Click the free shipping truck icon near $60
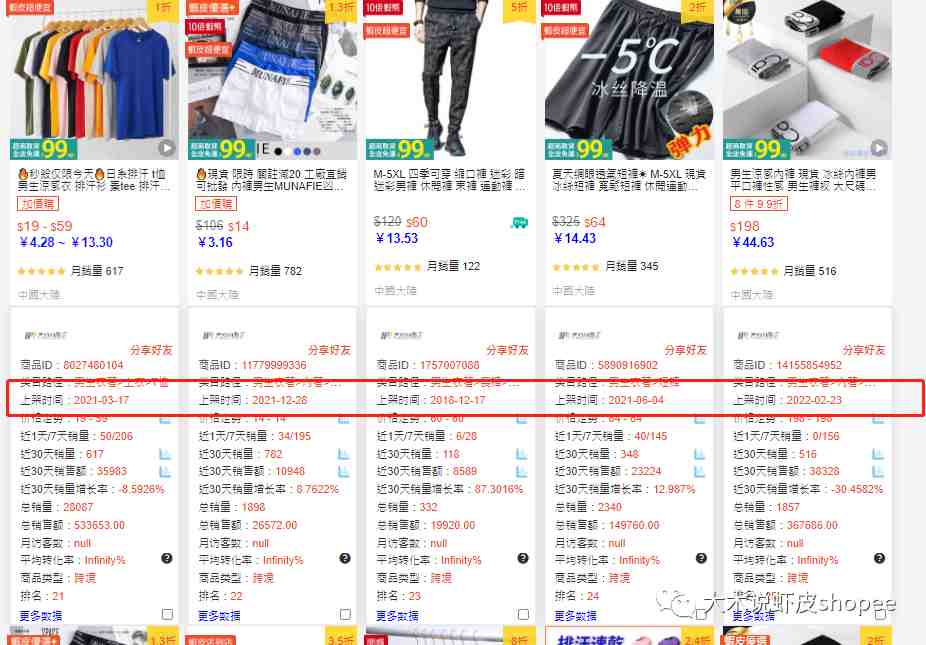Image resolution: width=926 pixels, height=645 pixels. coord(519,223)
